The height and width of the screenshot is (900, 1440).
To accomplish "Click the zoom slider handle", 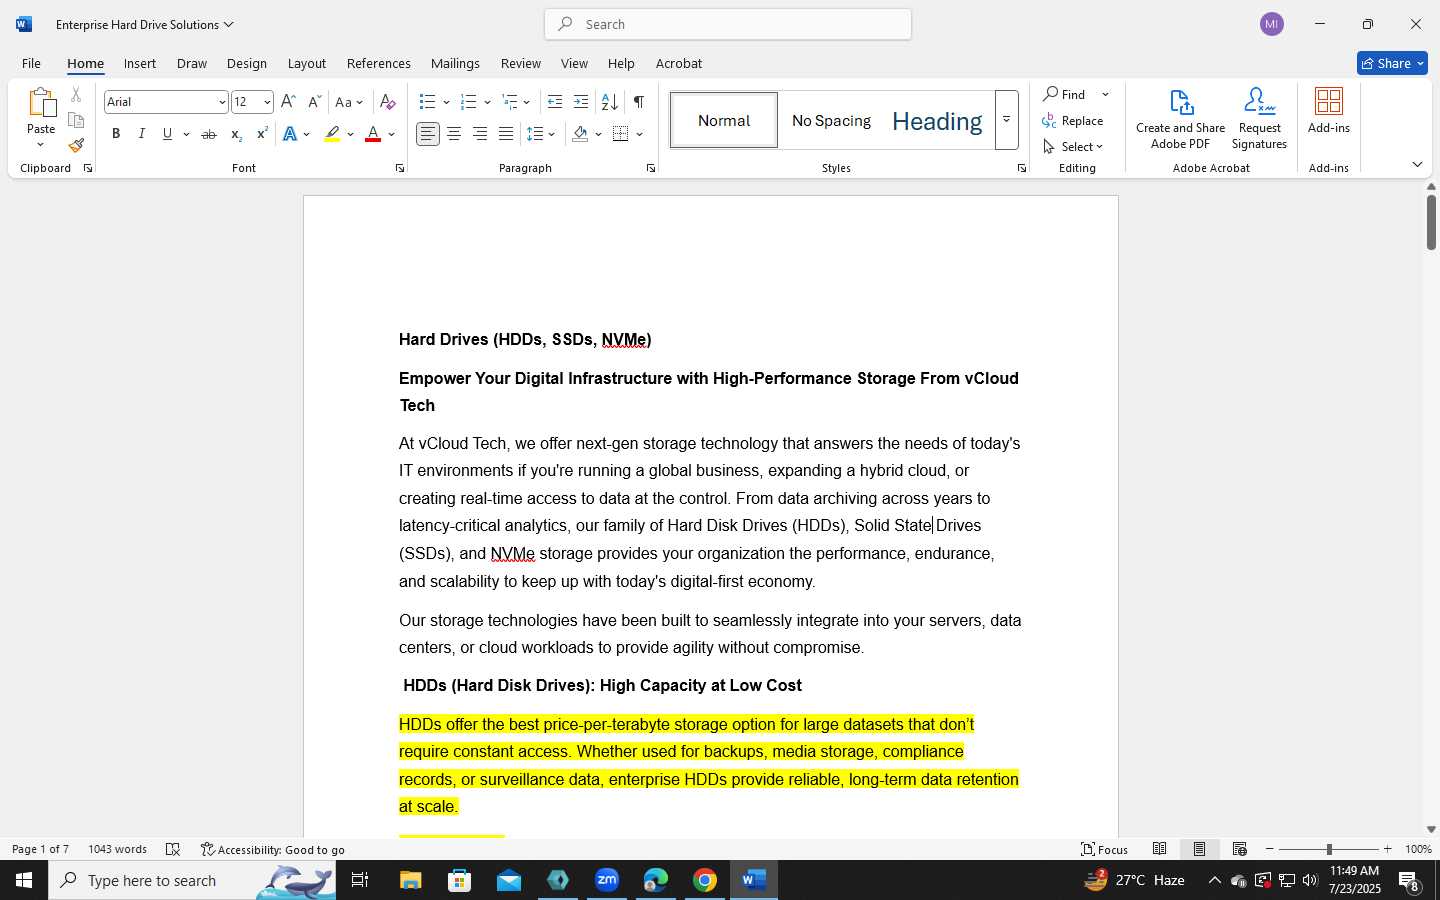I will (x=1329, y=849).
